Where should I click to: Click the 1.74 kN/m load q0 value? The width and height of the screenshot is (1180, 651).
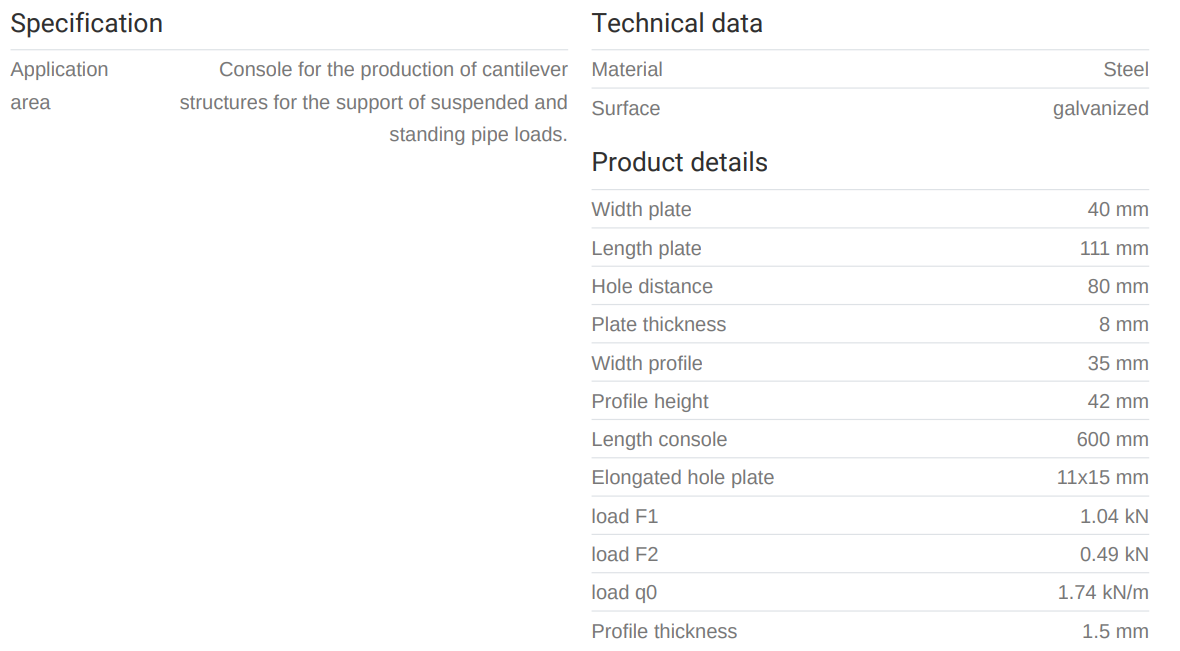1103,593
